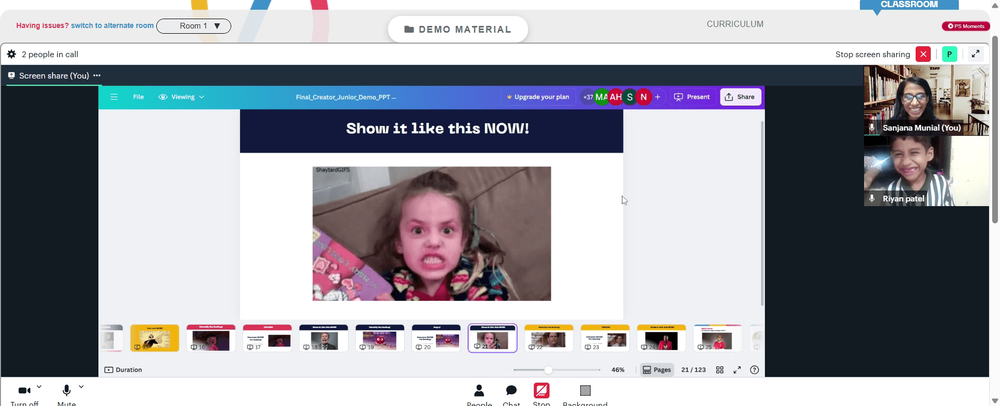Toggle the Pages thumbnail view button
The height and width of the screenshot is (406, 1000).
(x=657, y=370)
